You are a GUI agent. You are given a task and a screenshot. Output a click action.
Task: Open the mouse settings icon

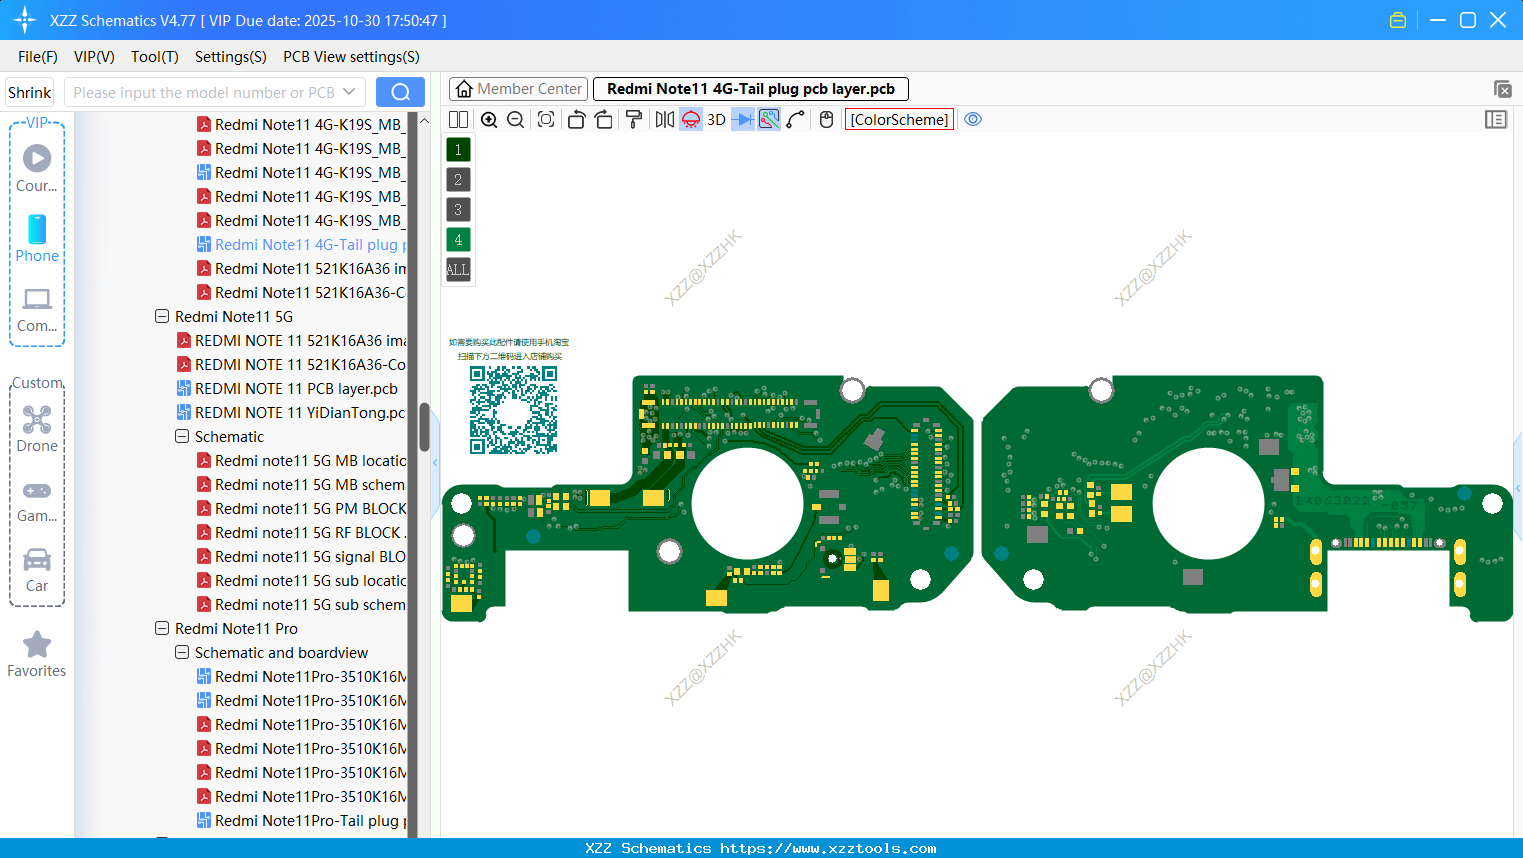click(826, 119)
